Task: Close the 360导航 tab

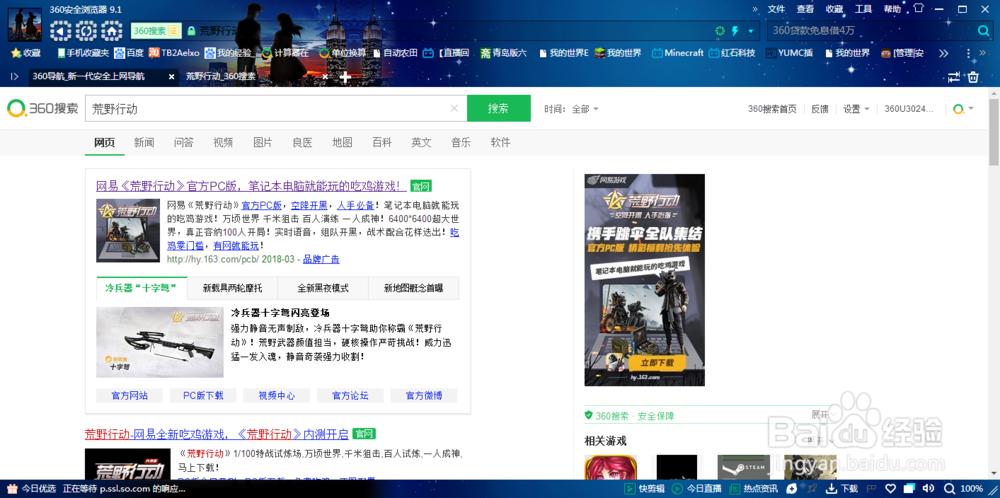Action: tap(171, 77)
